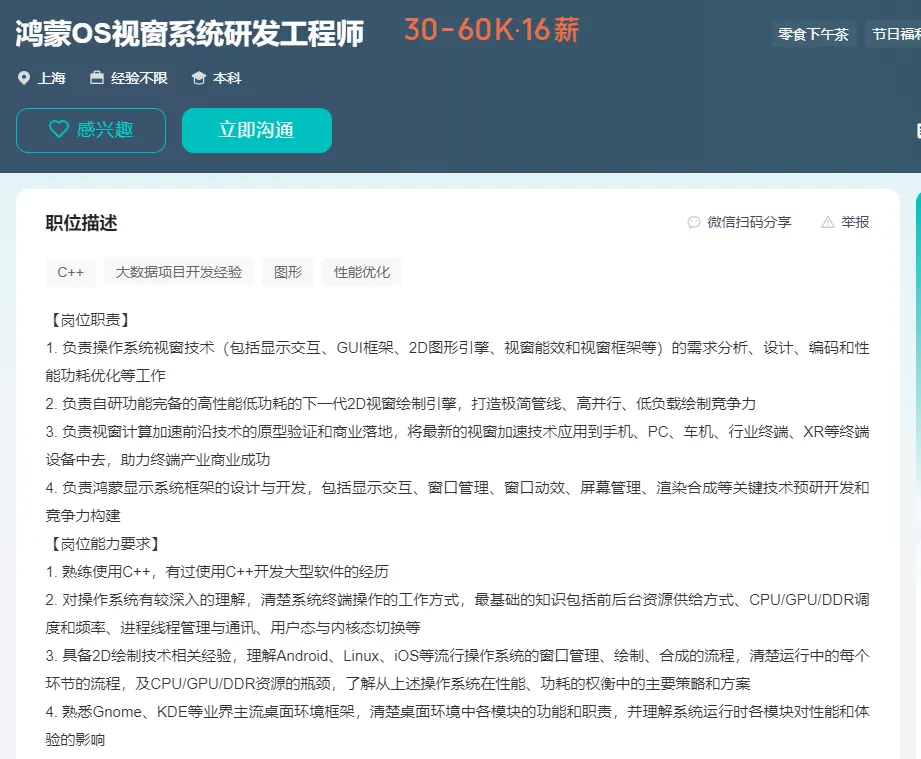Click the briefcase icon beside 经验不限
The image size is (921, 759).
(97, 78)
